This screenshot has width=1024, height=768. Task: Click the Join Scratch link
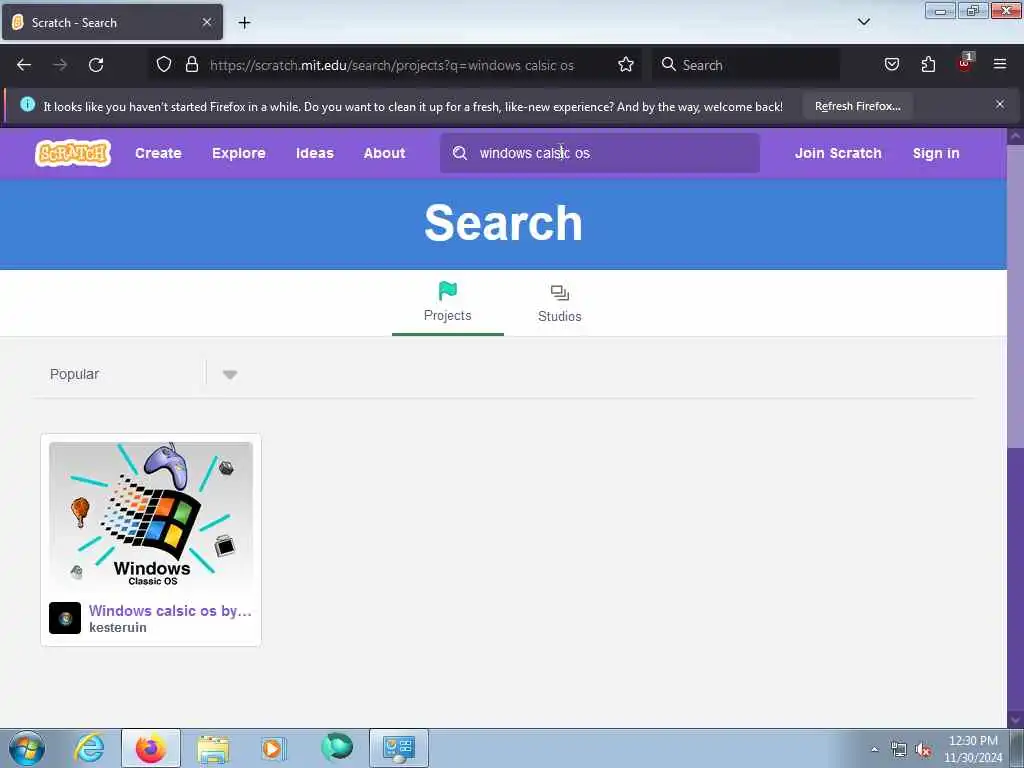point(838,153)
